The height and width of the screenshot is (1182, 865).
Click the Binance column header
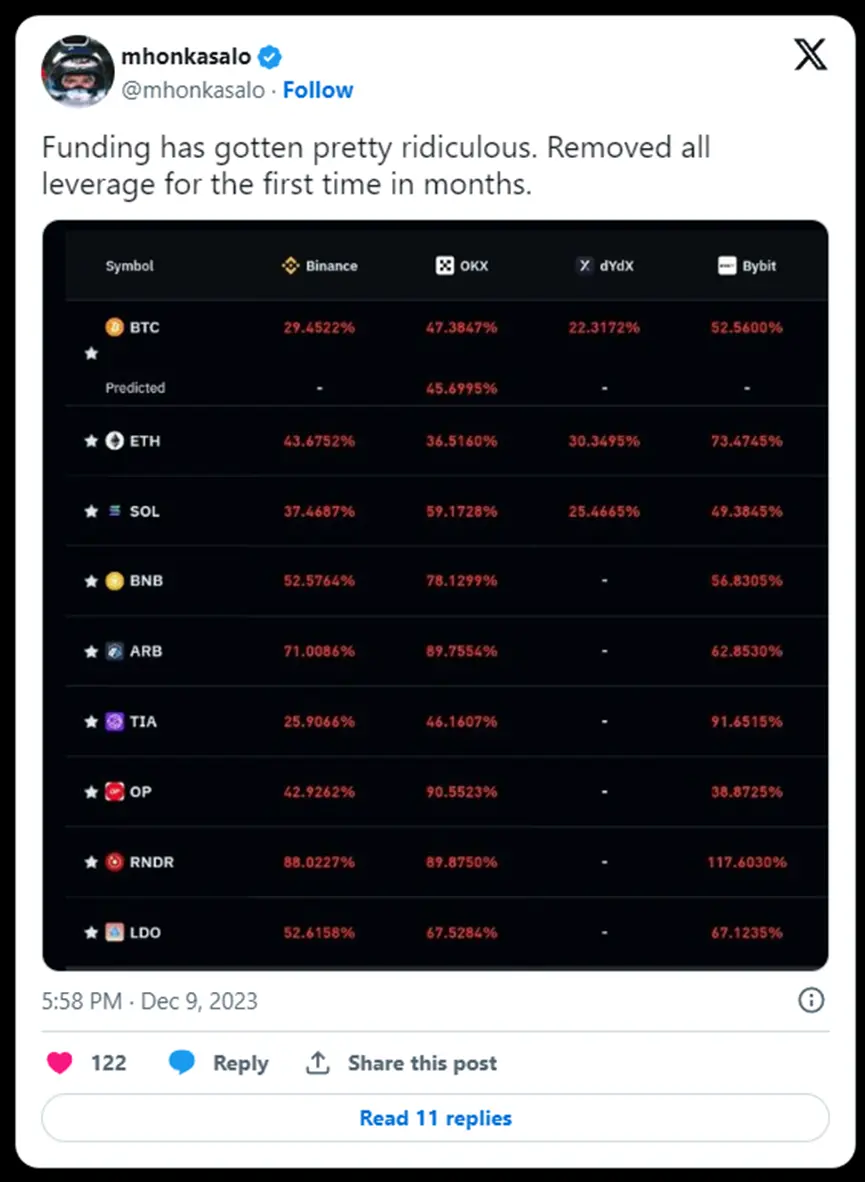pyautogui.click(x=320, y=266)
